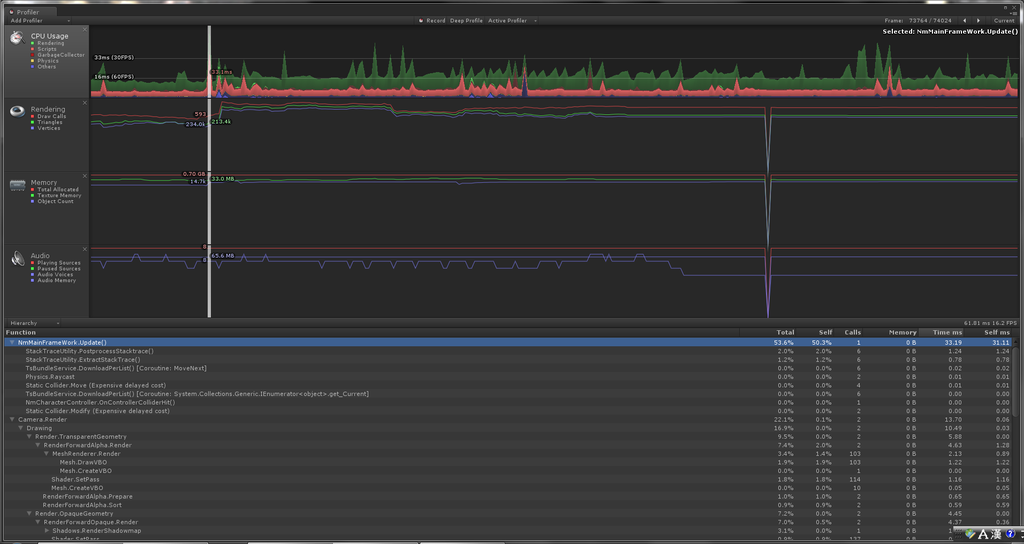Step to the next frame arrow
This screenshot has height=544, width=1024.
pyautogui.click(x=978, y=20)
